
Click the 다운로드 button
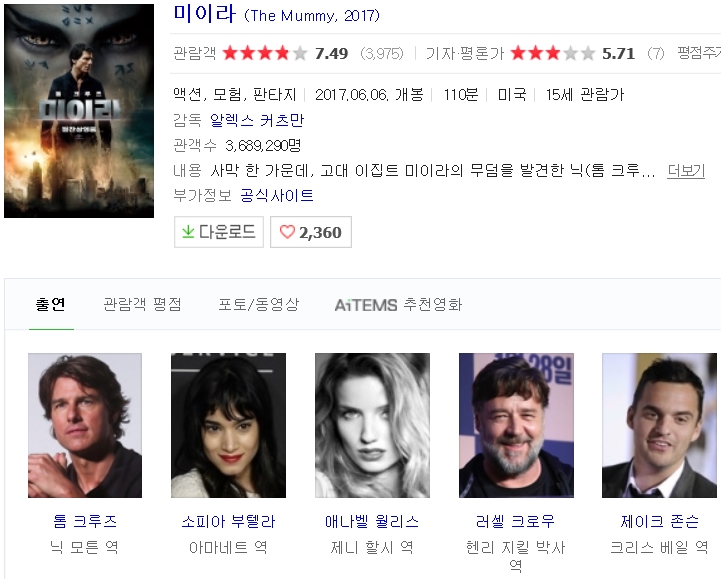click(219, 232)
